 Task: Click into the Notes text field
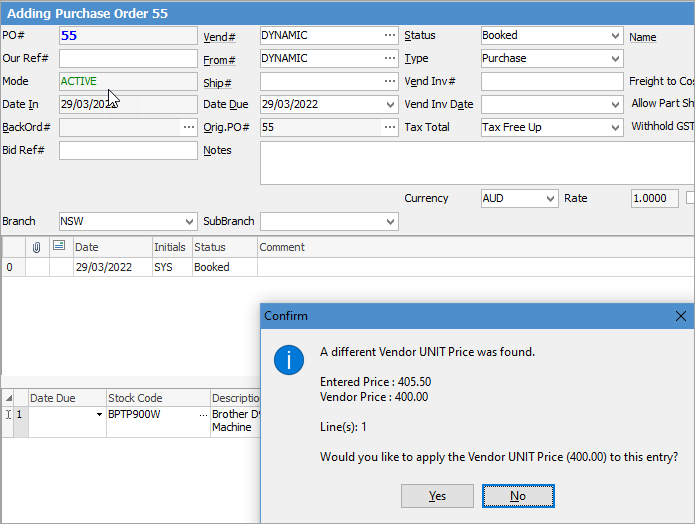pyautogui.click(x=470, y=163)
